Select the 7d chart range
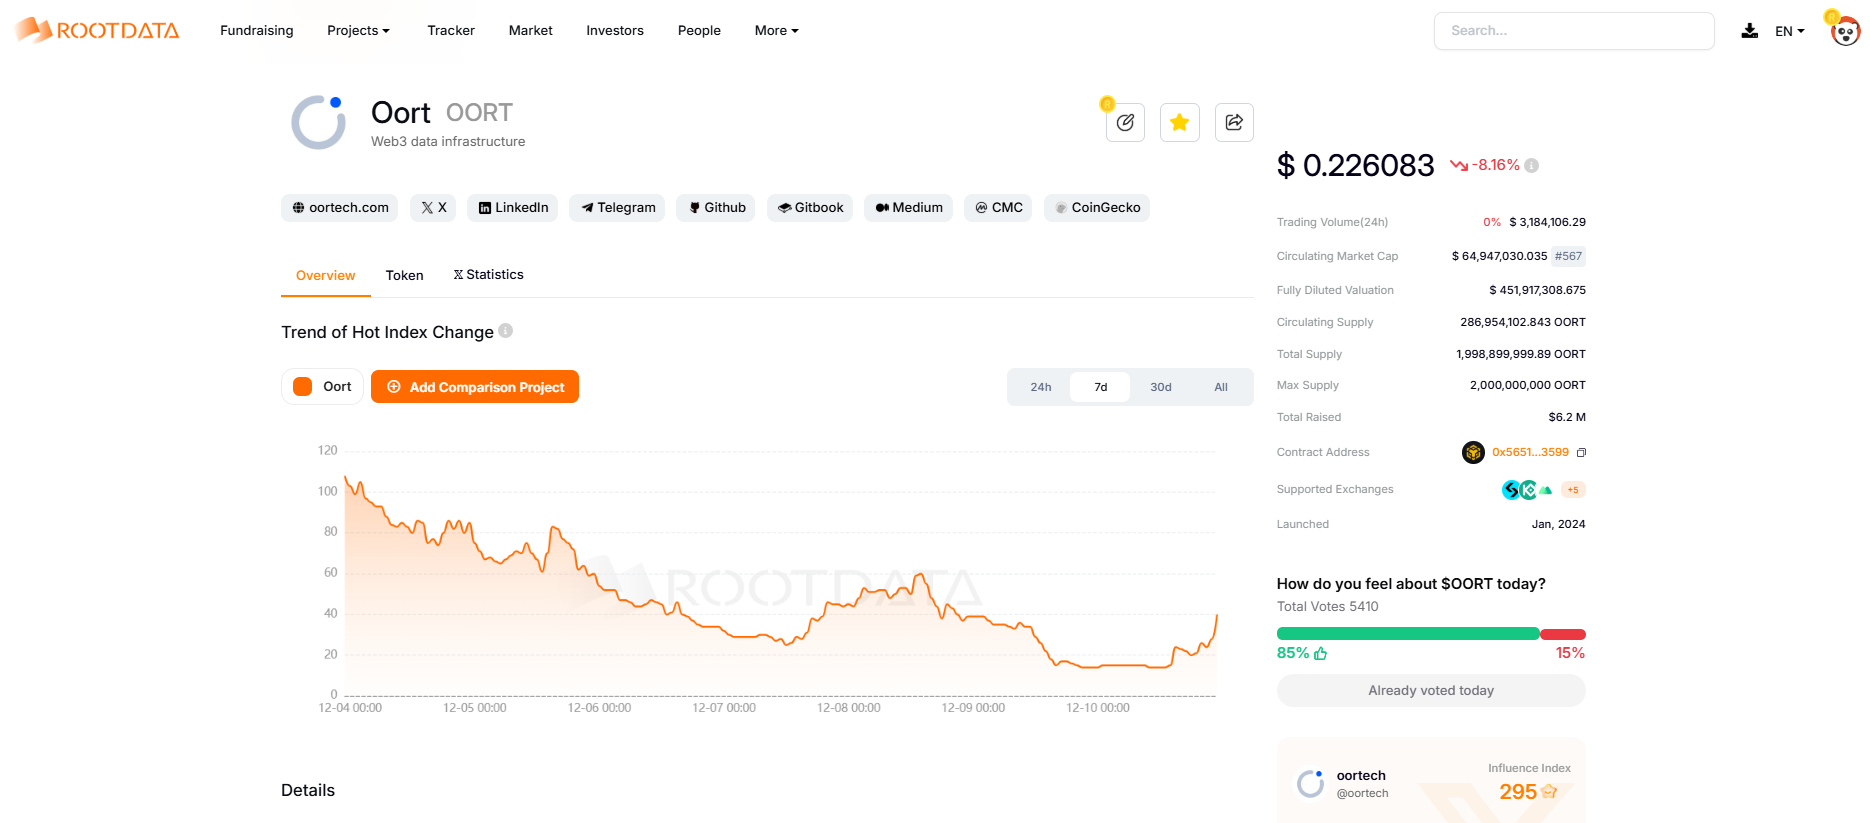Viewport: 1870px width, 823px height. (x=1100, y=387)
